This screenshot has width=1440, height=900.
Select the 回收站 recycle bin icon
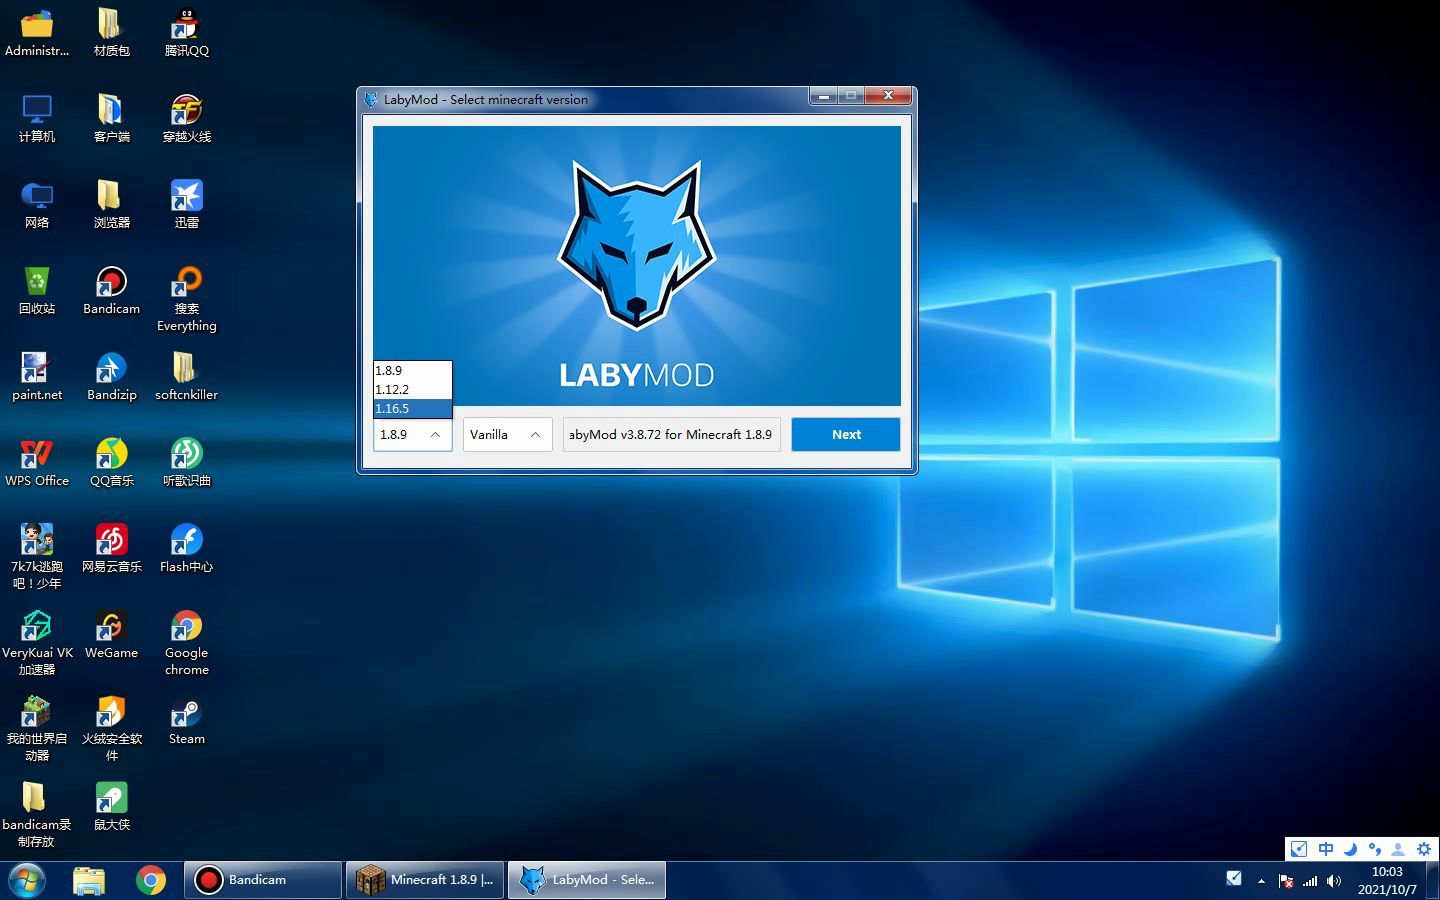click(x=37, y=291)
